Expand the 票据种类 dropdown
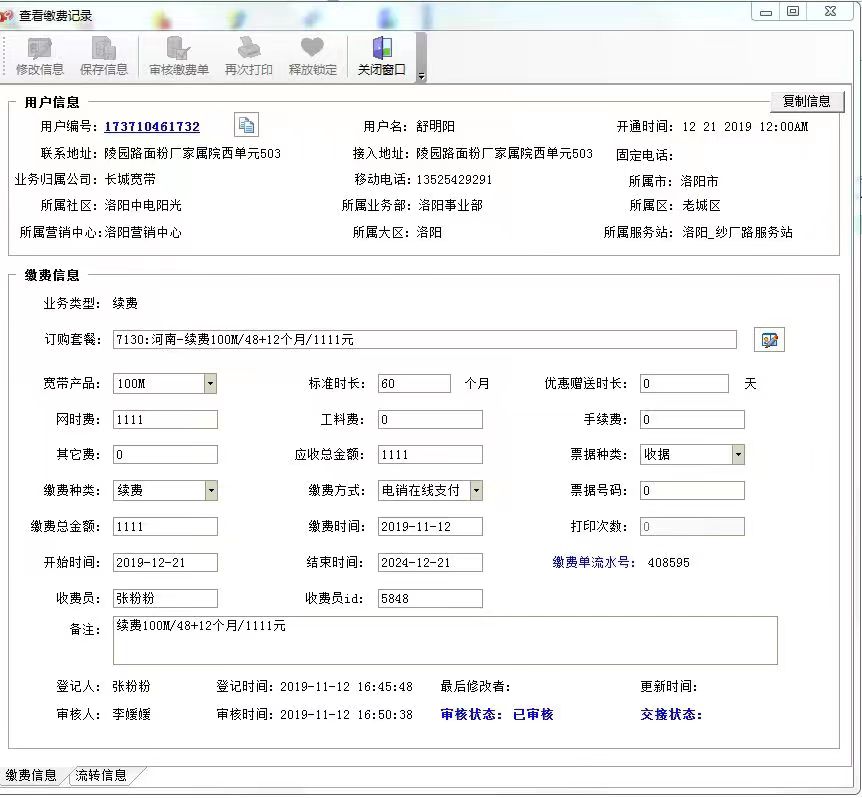Viewport: 862px width, 798px height. click(x=738, y=455)
